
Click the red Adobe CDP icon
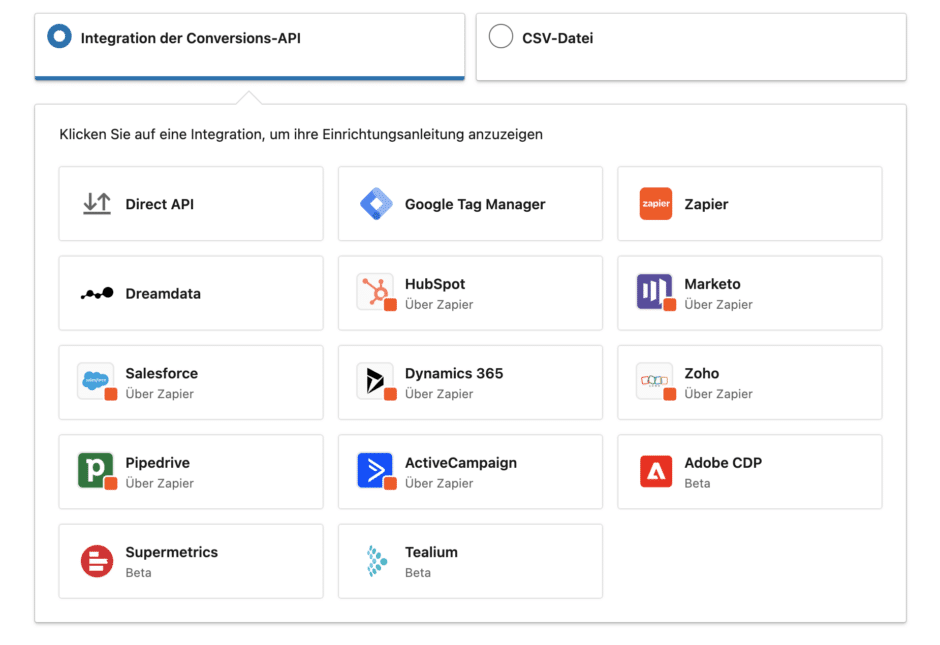click(655, 472)
